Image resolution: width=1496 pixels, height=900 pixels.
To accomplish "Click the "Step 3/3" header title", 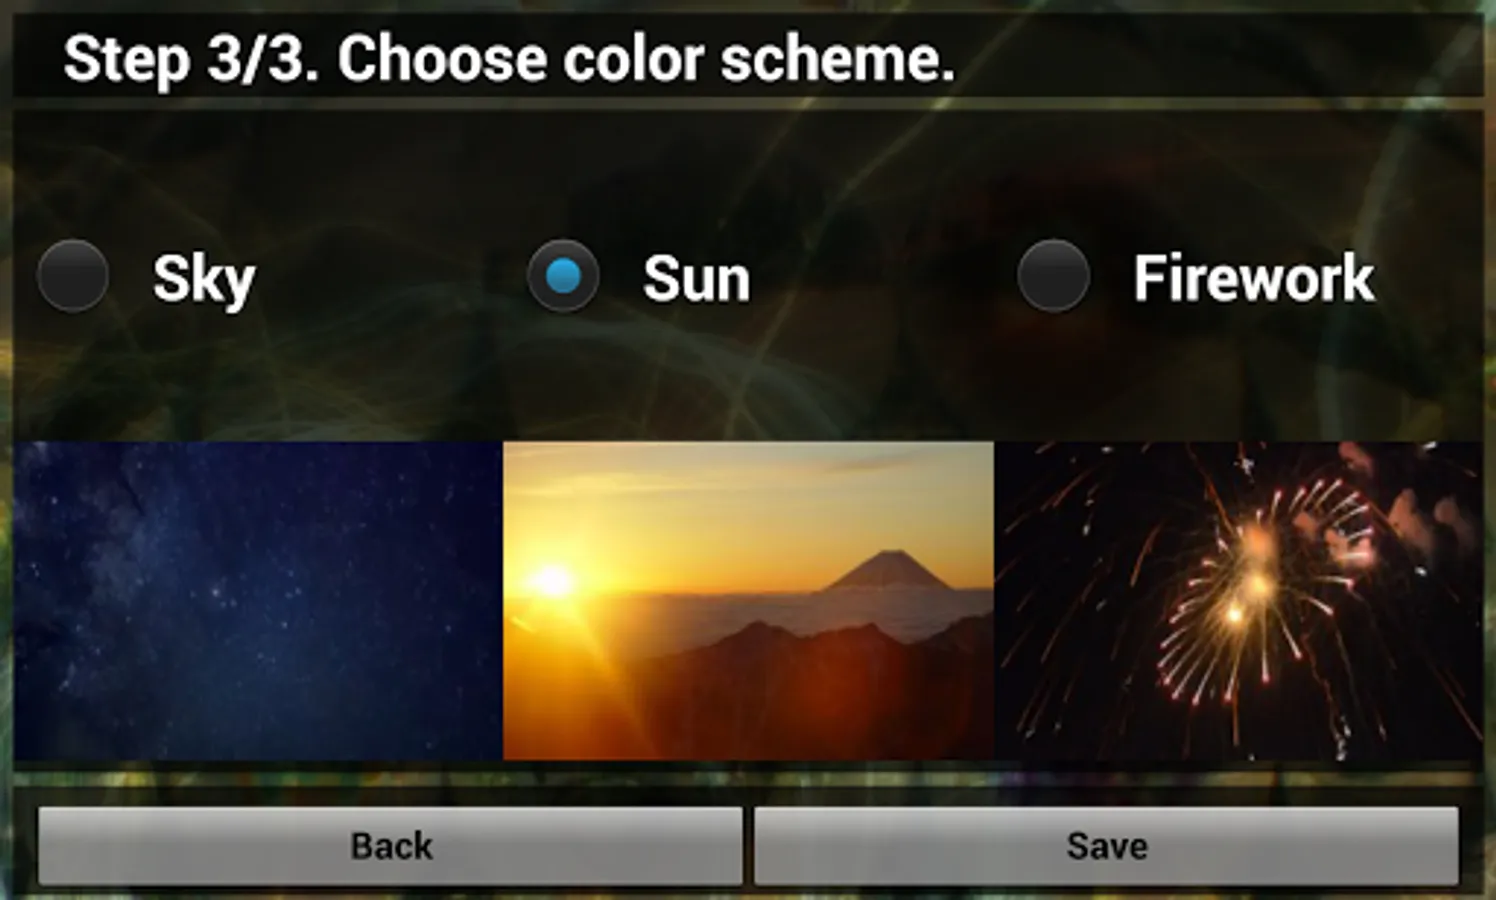I will pyautogui.click(x=191, y=59).
